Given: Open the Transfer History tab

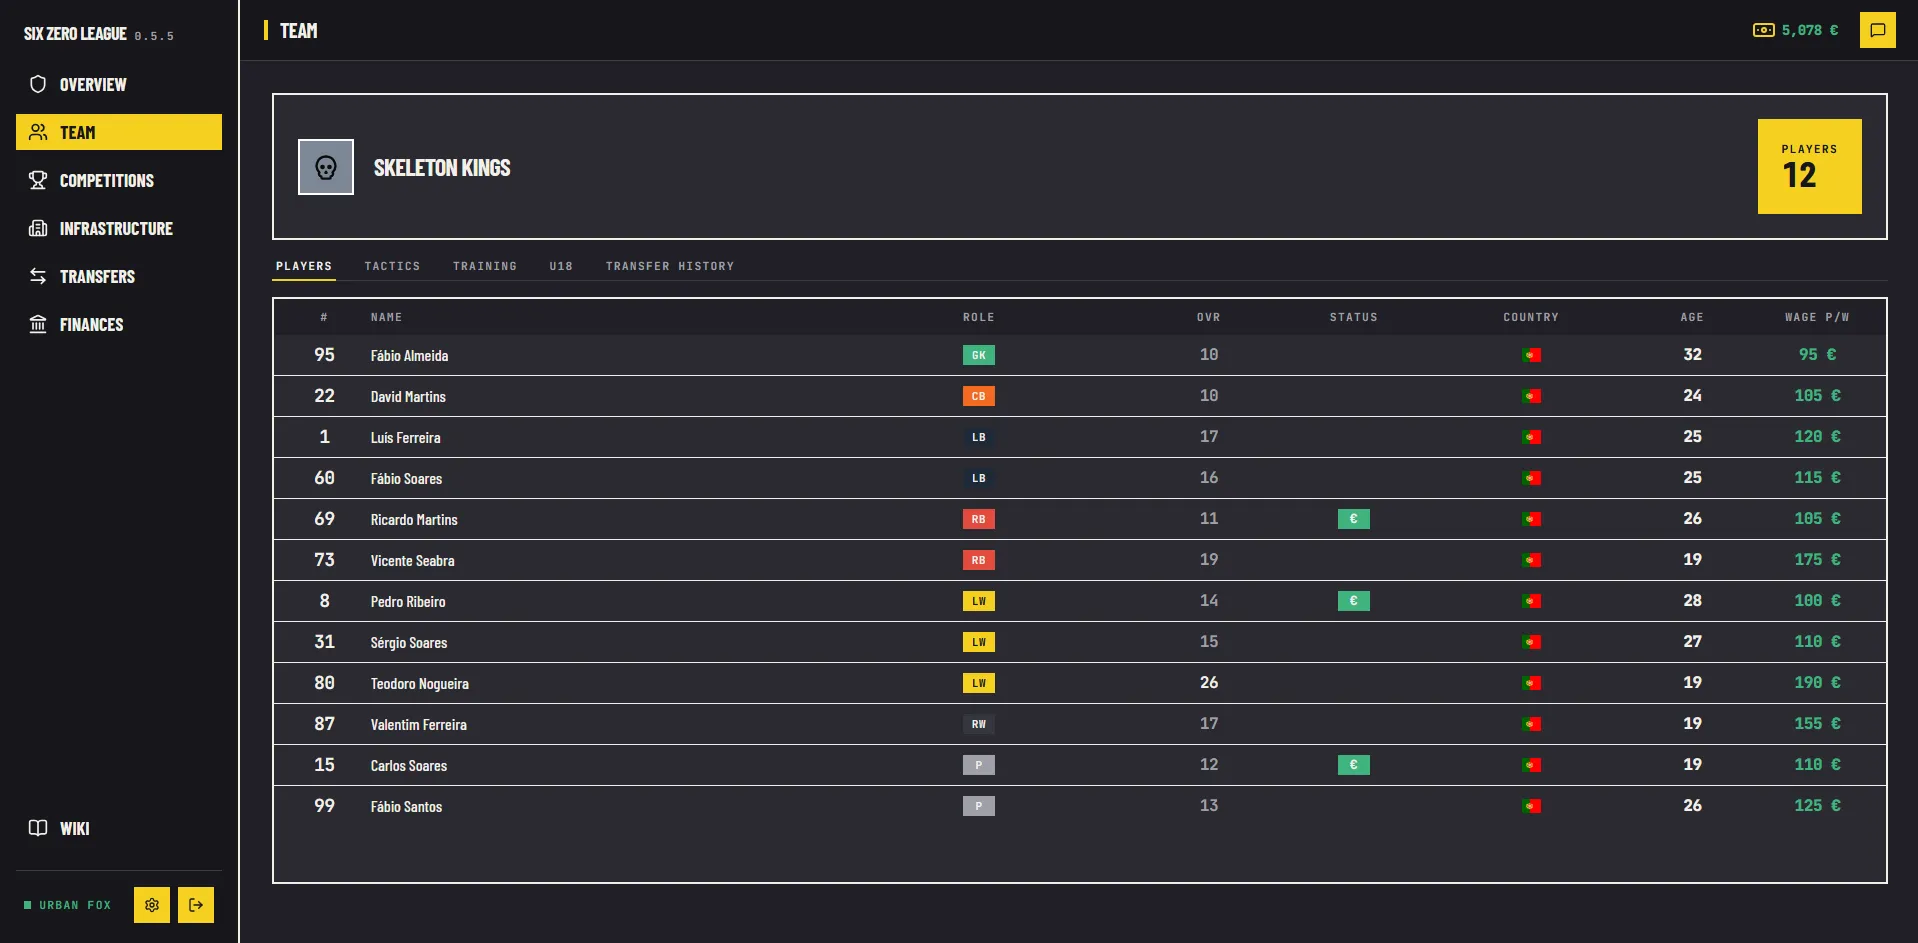Looking at the screenshot, I should pos(670,266).
